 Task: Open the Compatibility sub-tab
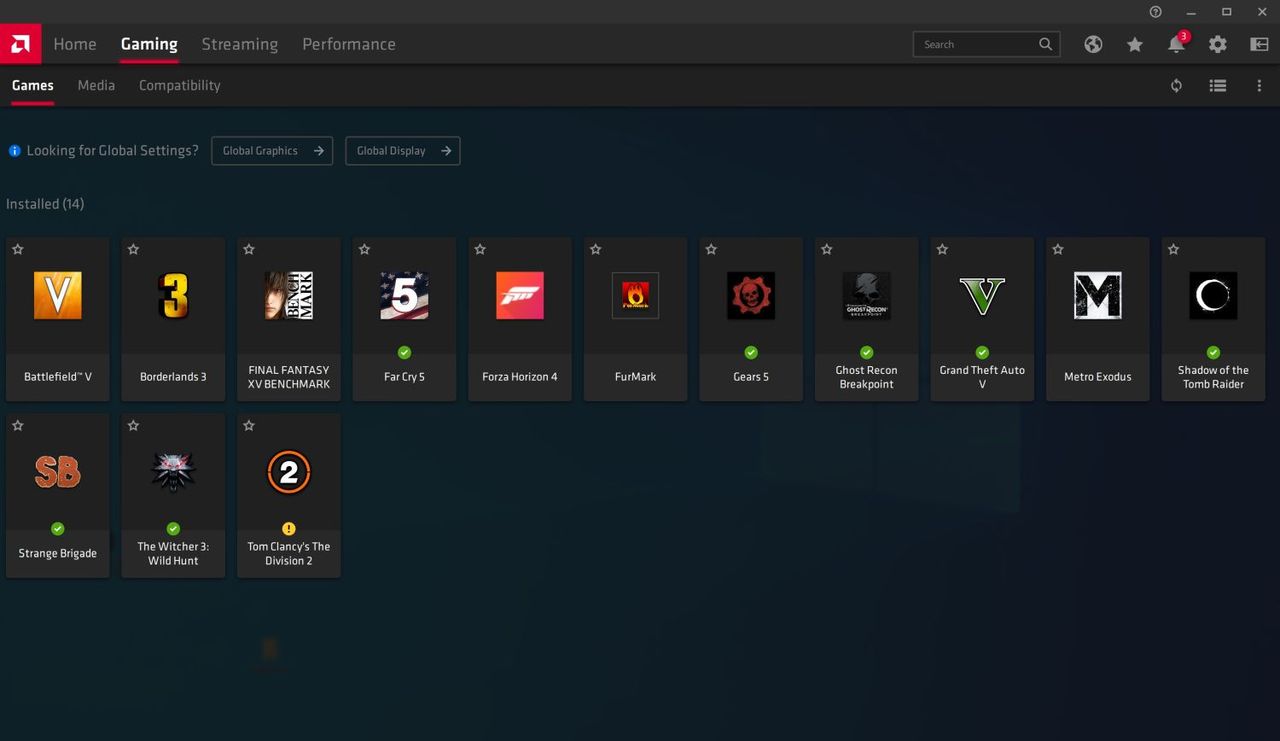pos(180,85)
